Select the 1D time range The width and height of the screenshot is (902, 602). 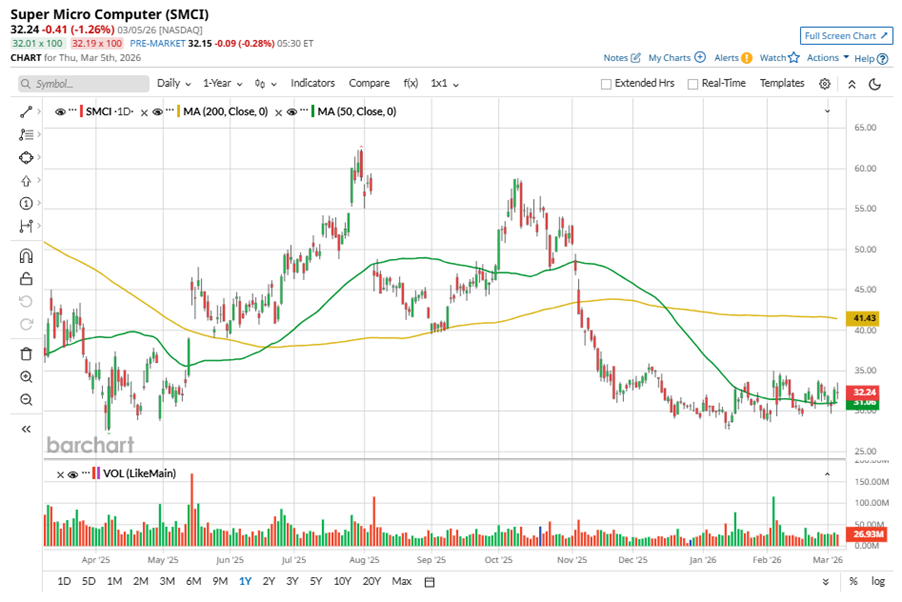(64, 581)
